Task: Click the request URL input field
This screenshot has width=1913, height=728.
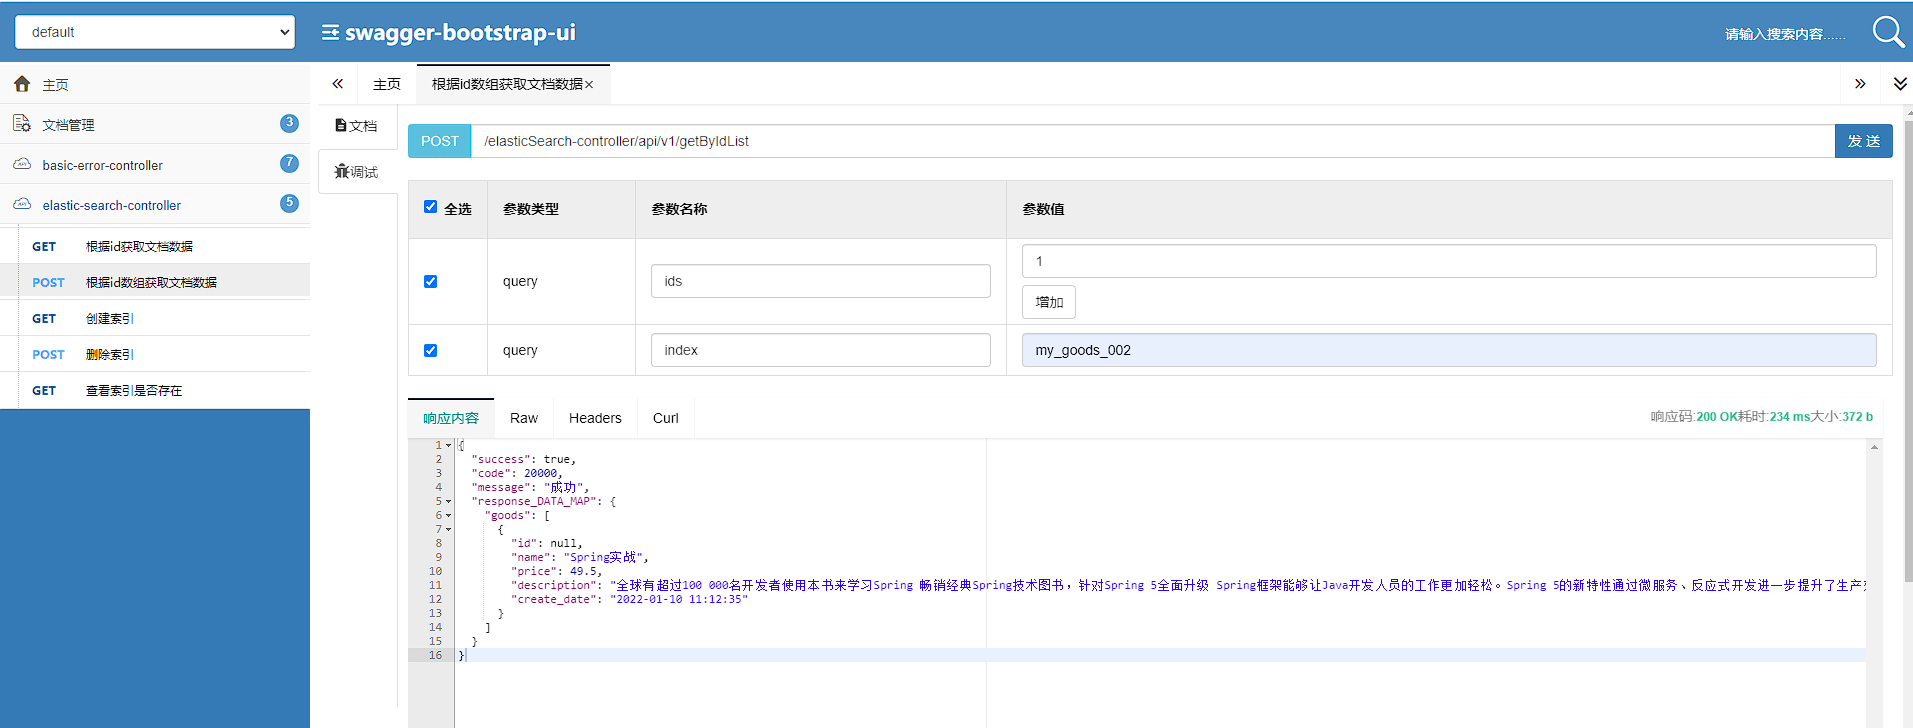Action: pyautogui.click(x=1153, y=141)
